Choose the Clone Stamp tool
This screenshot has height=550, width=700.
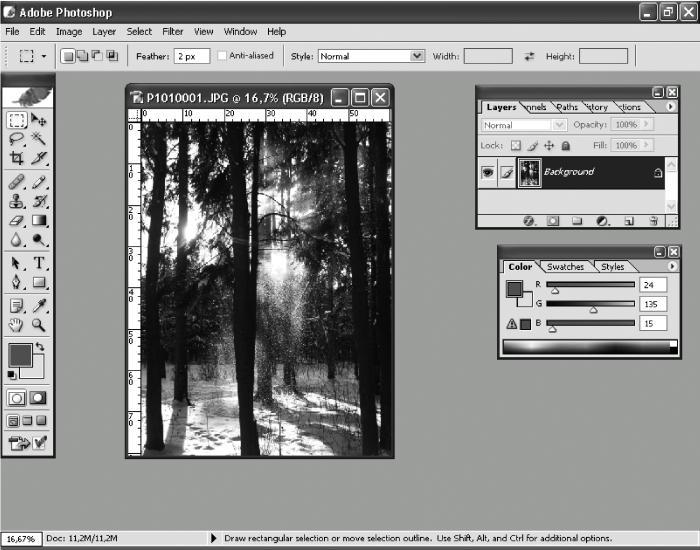[17, 201]
